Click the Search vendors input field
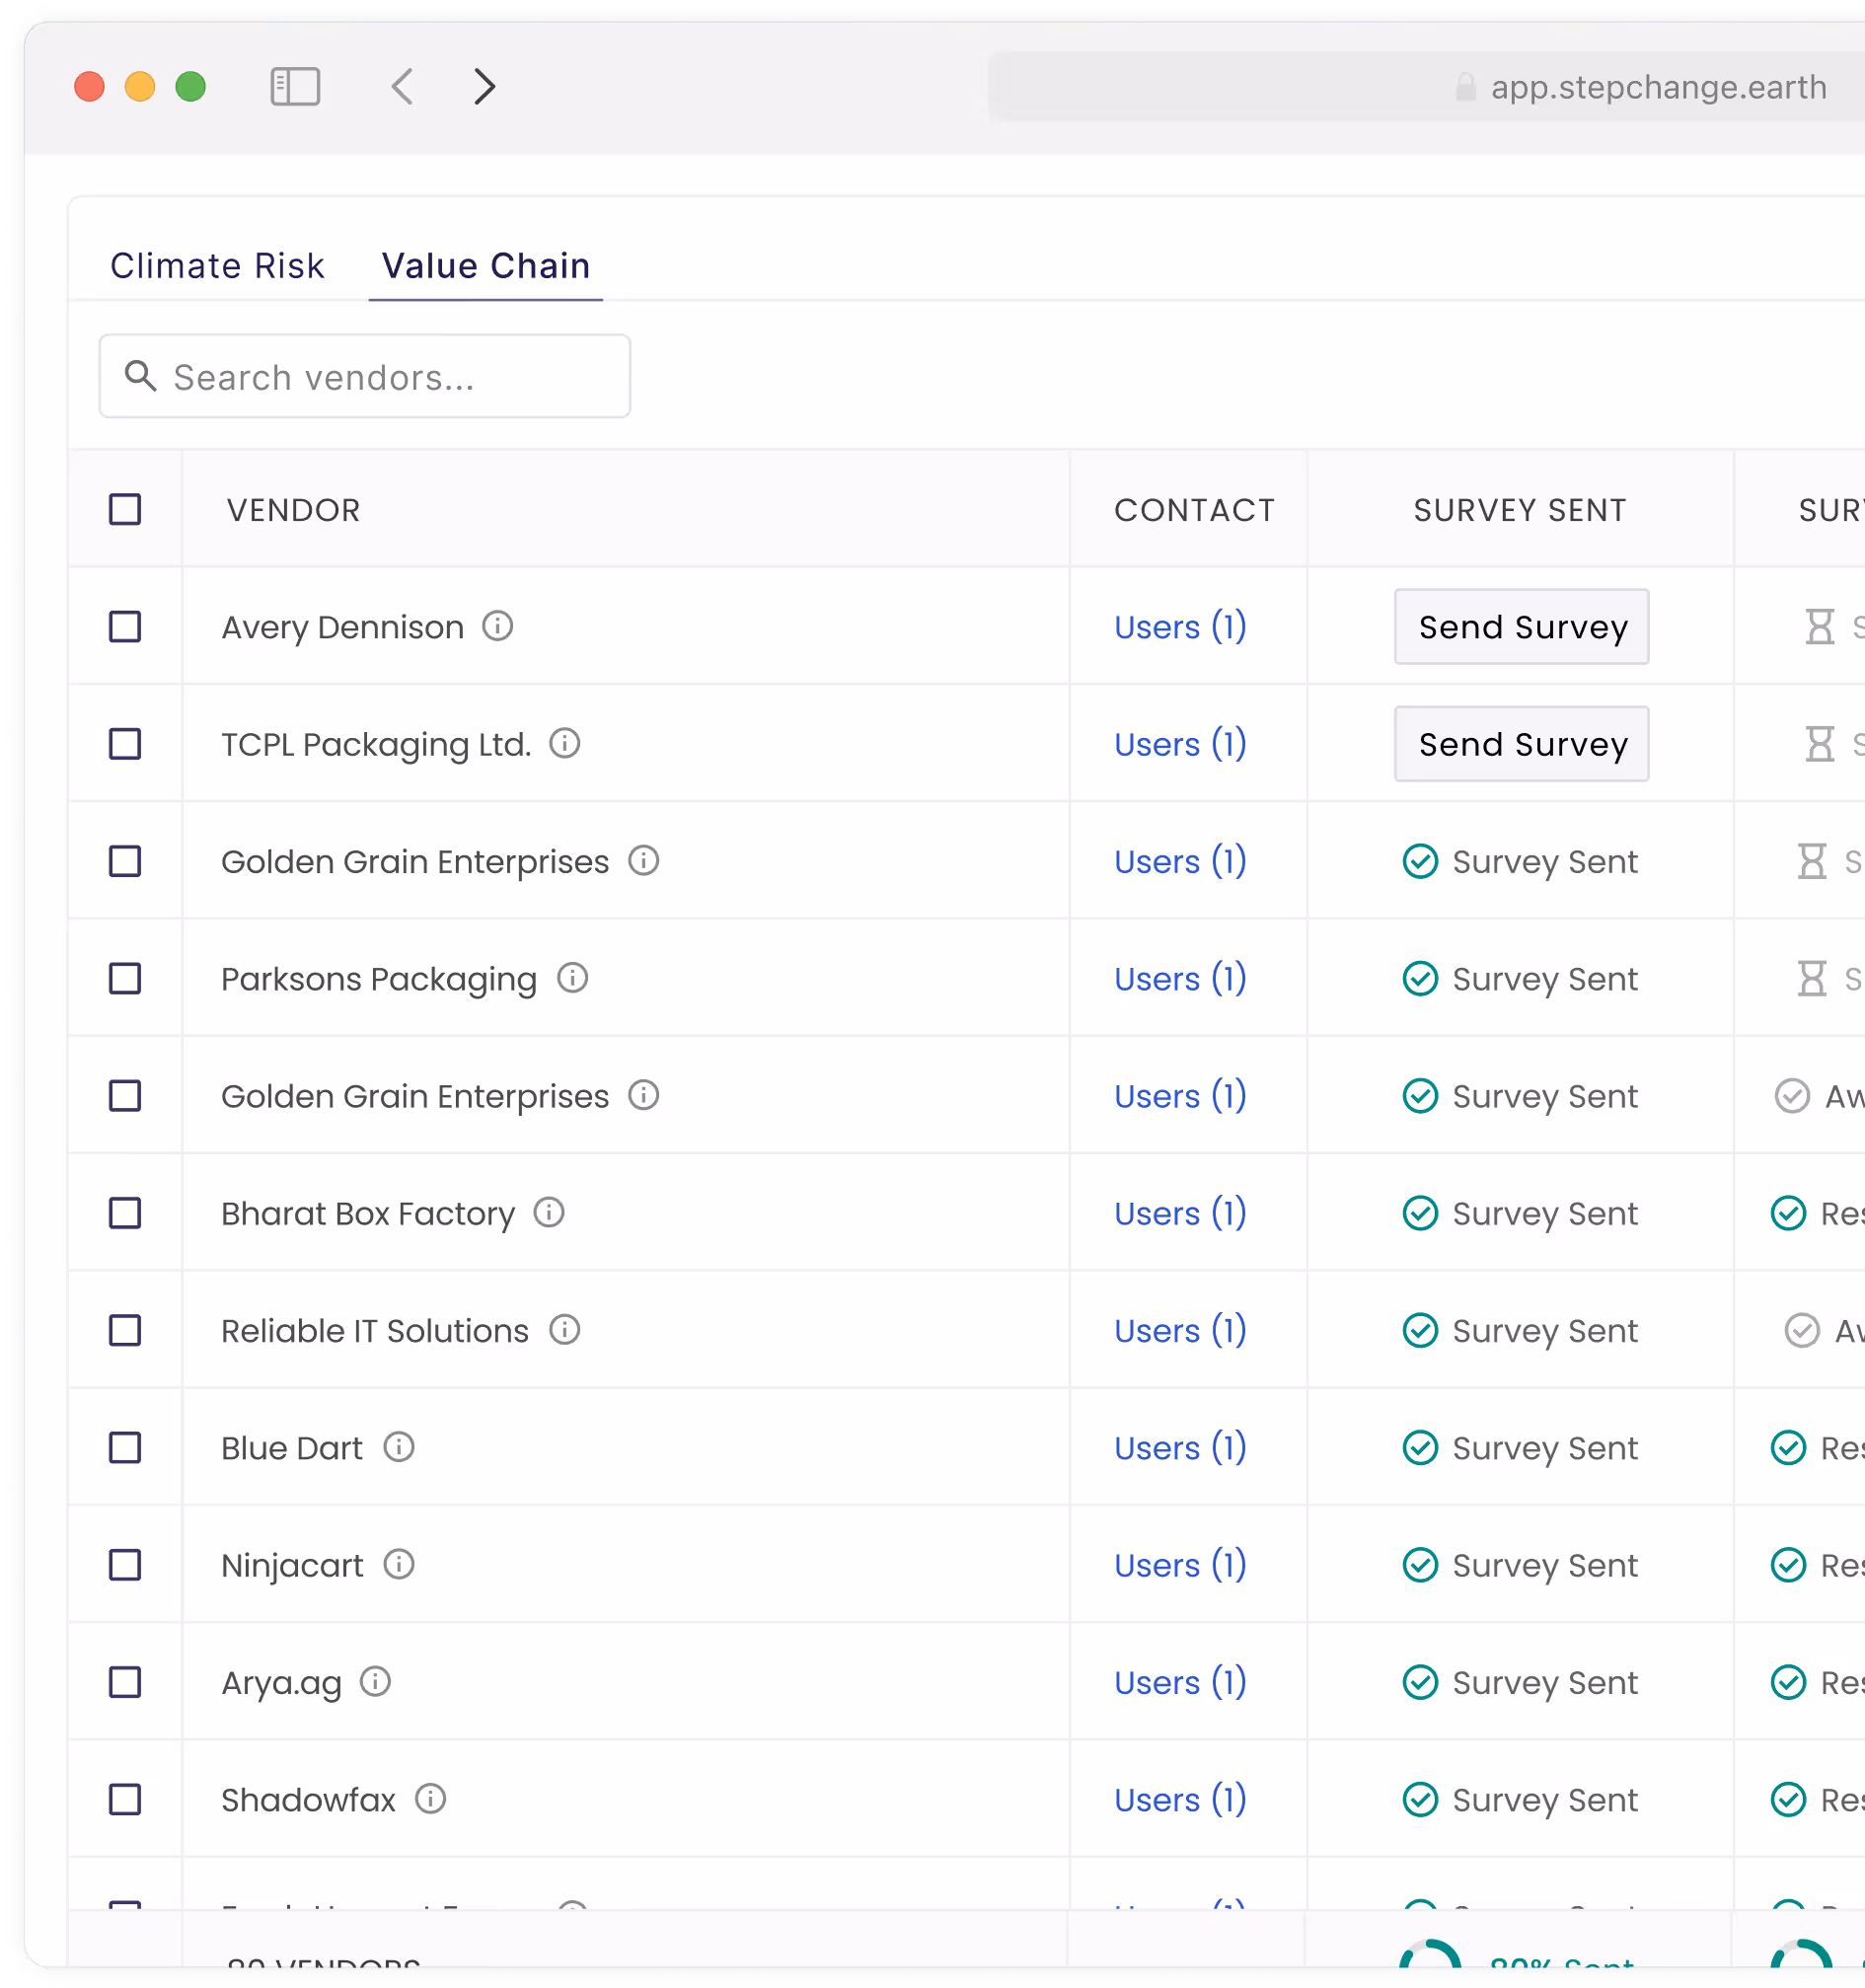The height and width of the screenshot is (1988, 1865). click(x=365, y=376)
